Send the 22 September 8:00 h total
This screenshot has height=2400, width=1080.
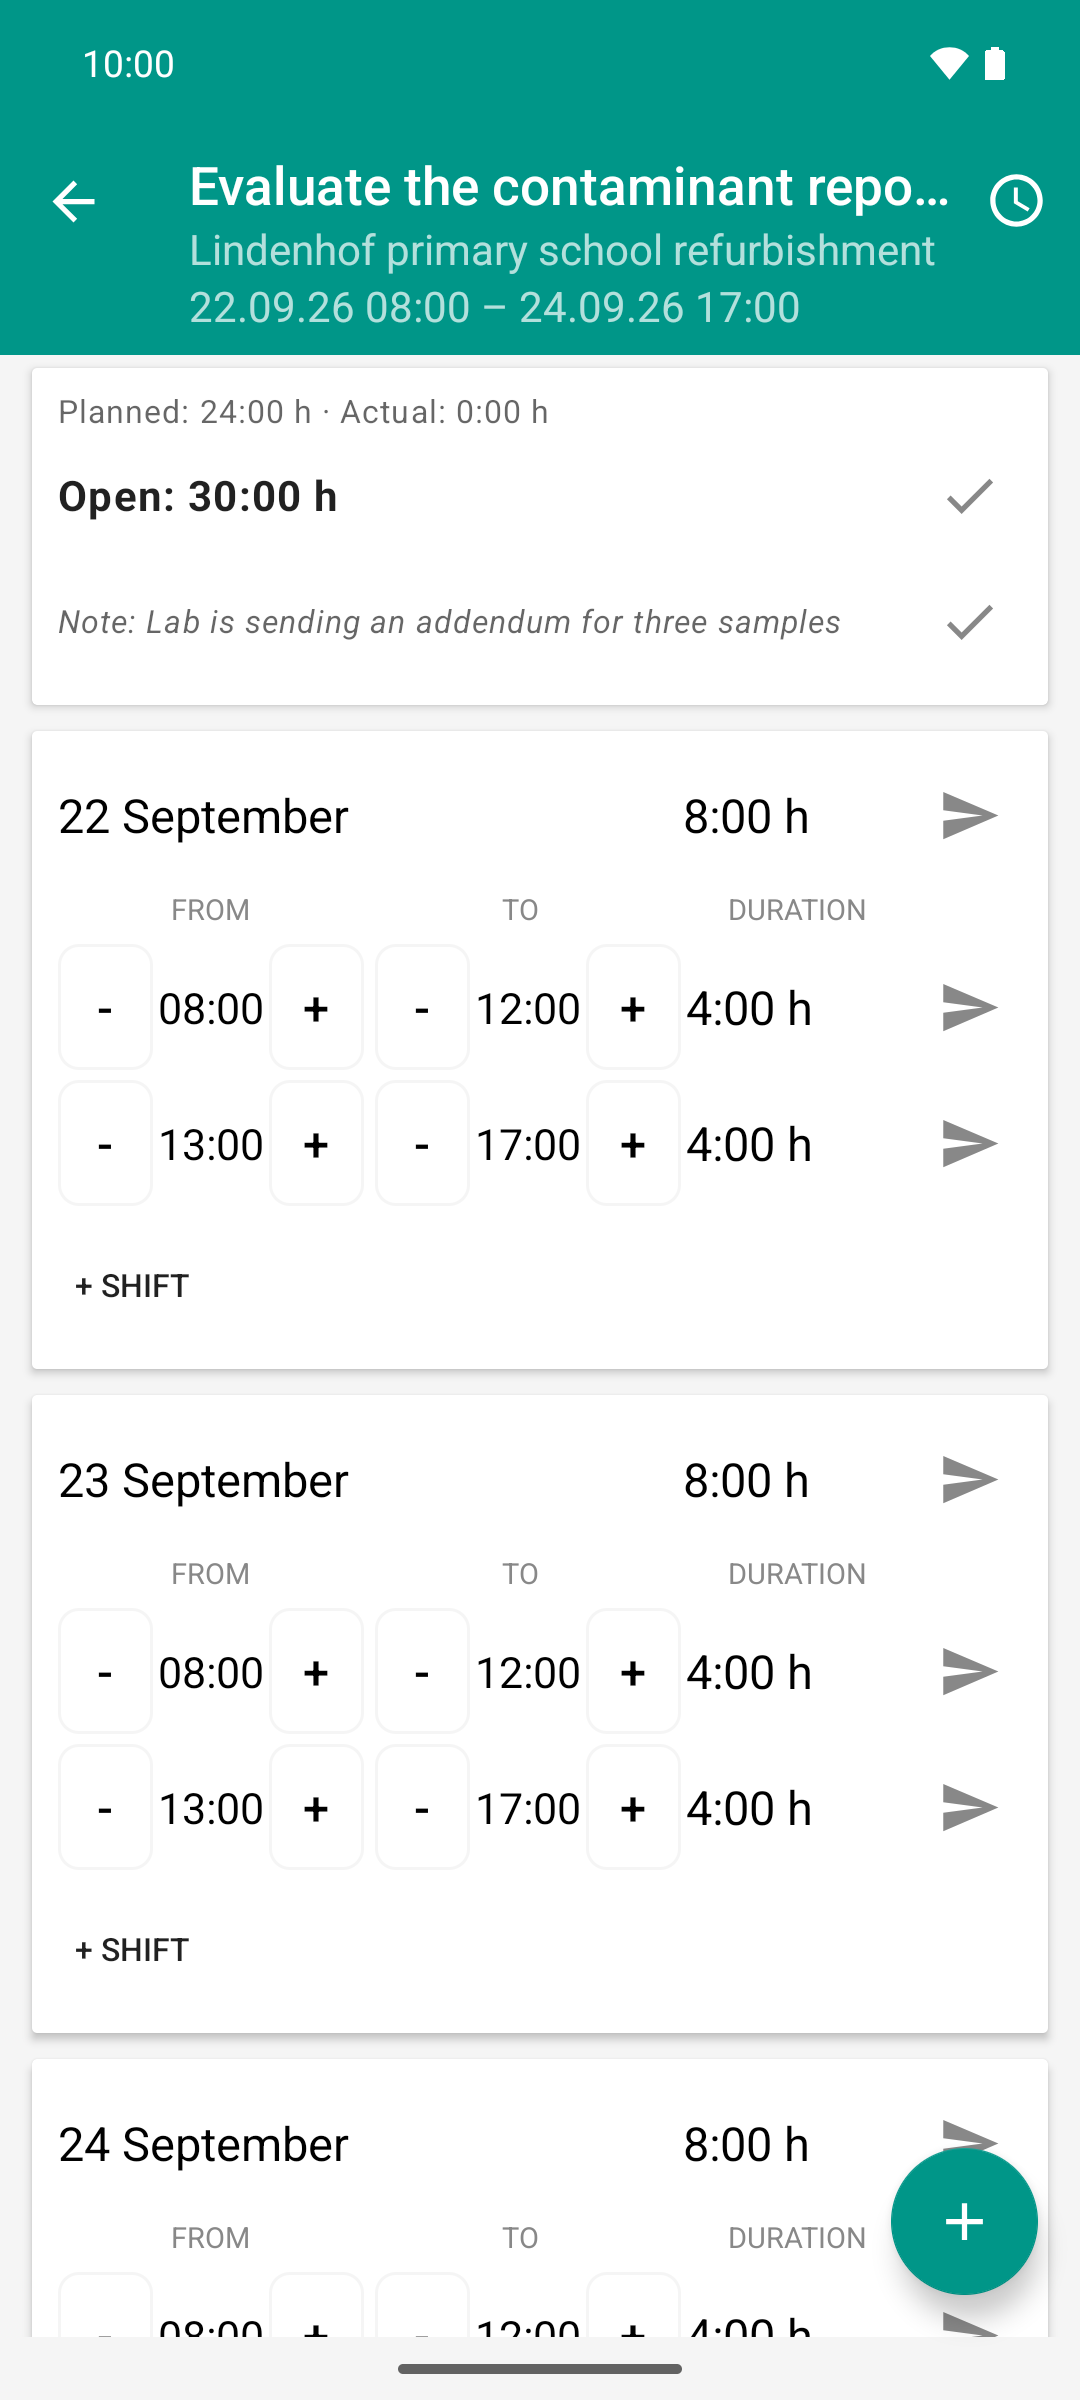point(969,816)
